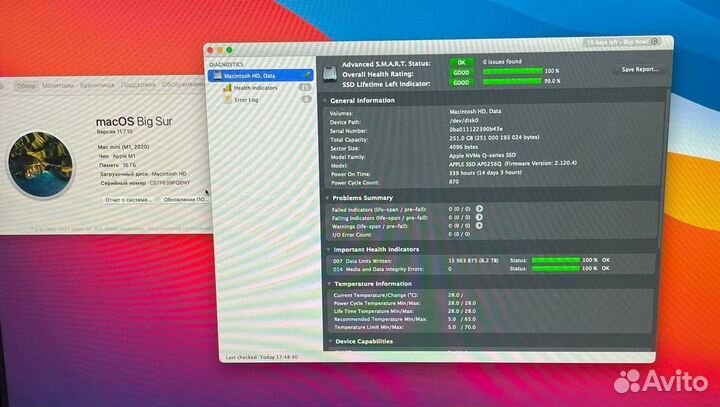The image size is (720, 407).
Task: Click the large disk icon beside S.M.A.R.T. status
Action: (x=330, y=73)
